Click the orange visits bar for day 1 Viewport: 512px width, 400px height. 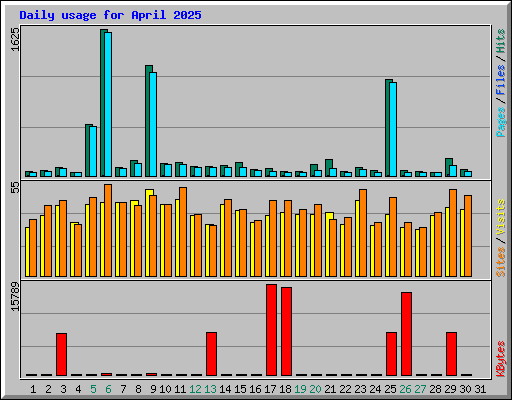pos(33,248)
